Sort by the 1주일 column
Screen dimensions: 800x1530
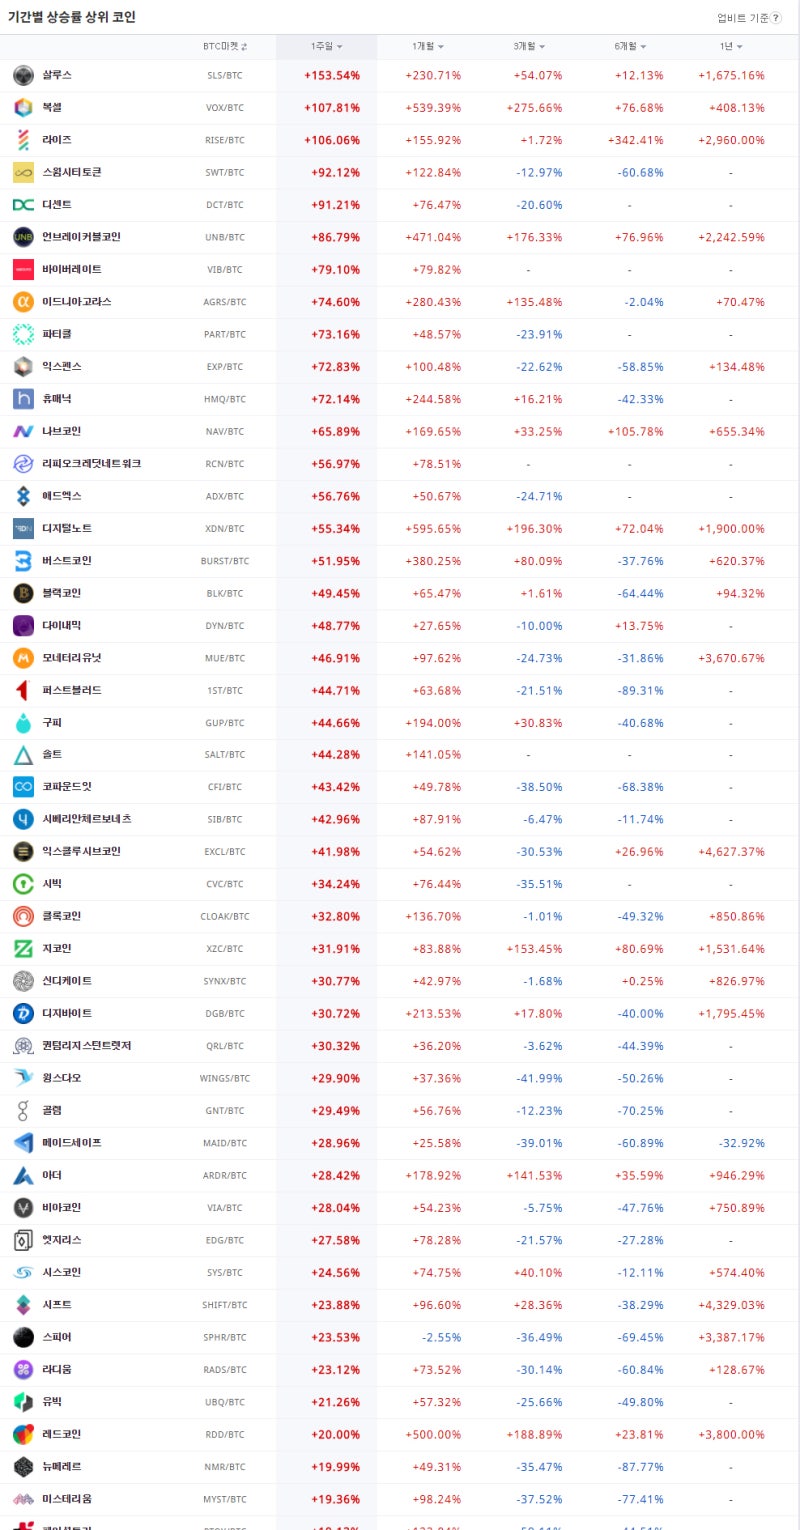[326, 47]
